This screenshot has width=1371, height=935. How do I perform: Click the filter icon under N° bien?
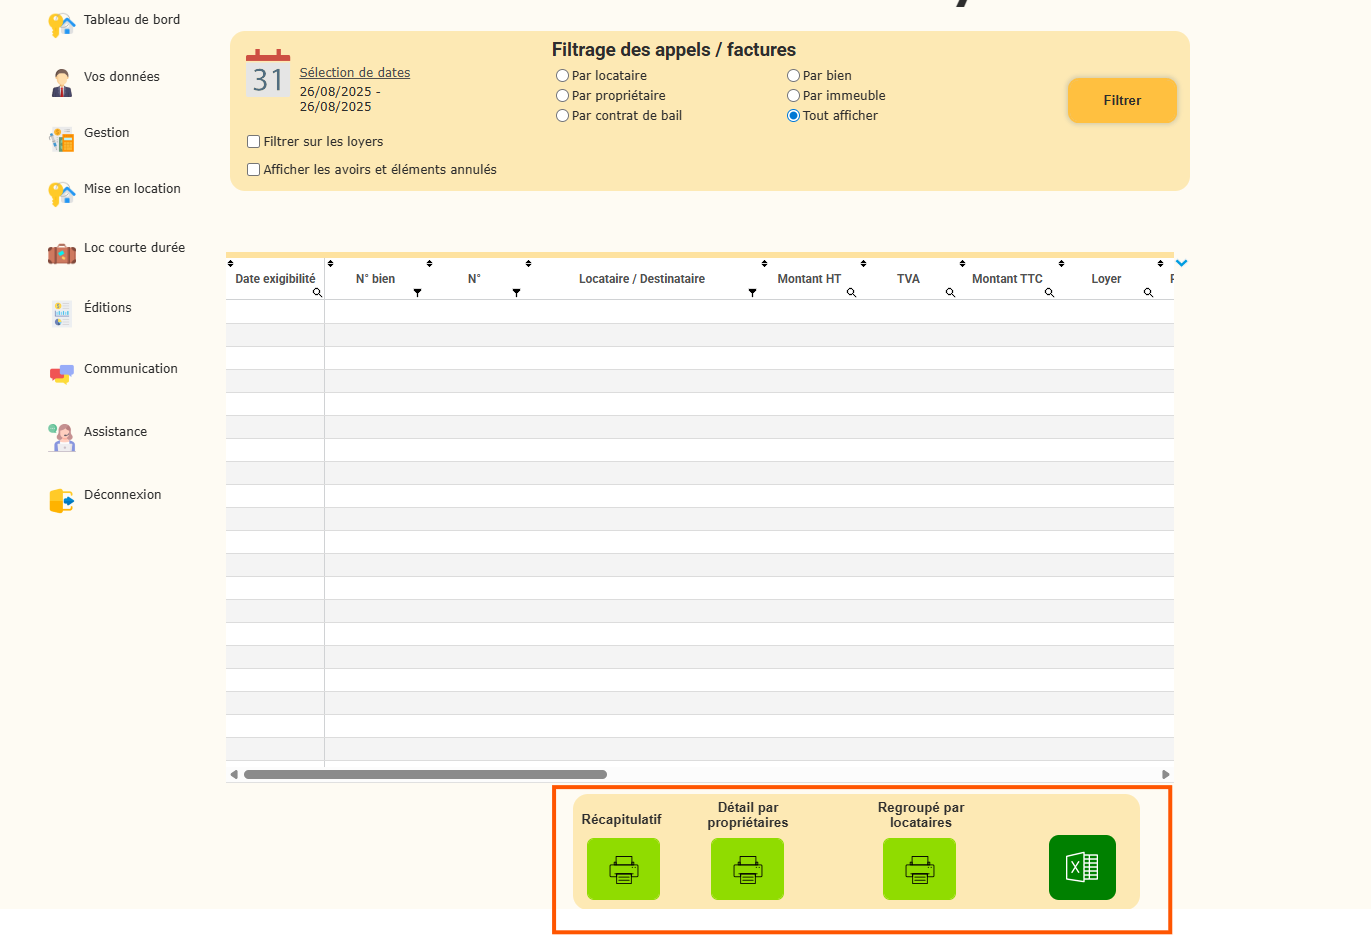click(417, 293)
